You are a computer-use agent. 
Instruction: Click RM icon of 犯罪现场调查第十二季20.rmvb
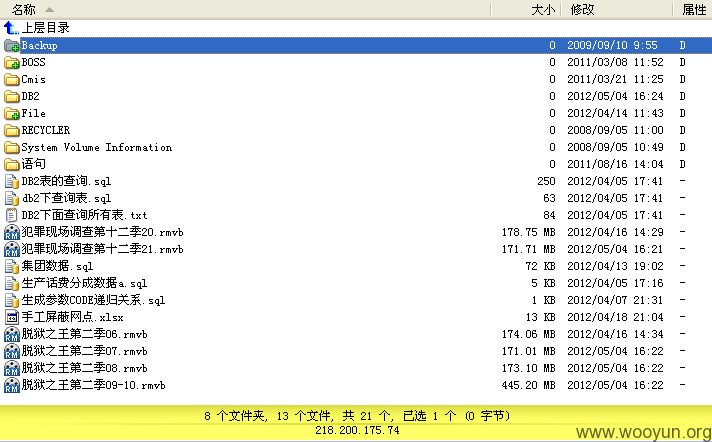[x=11, y=233]
